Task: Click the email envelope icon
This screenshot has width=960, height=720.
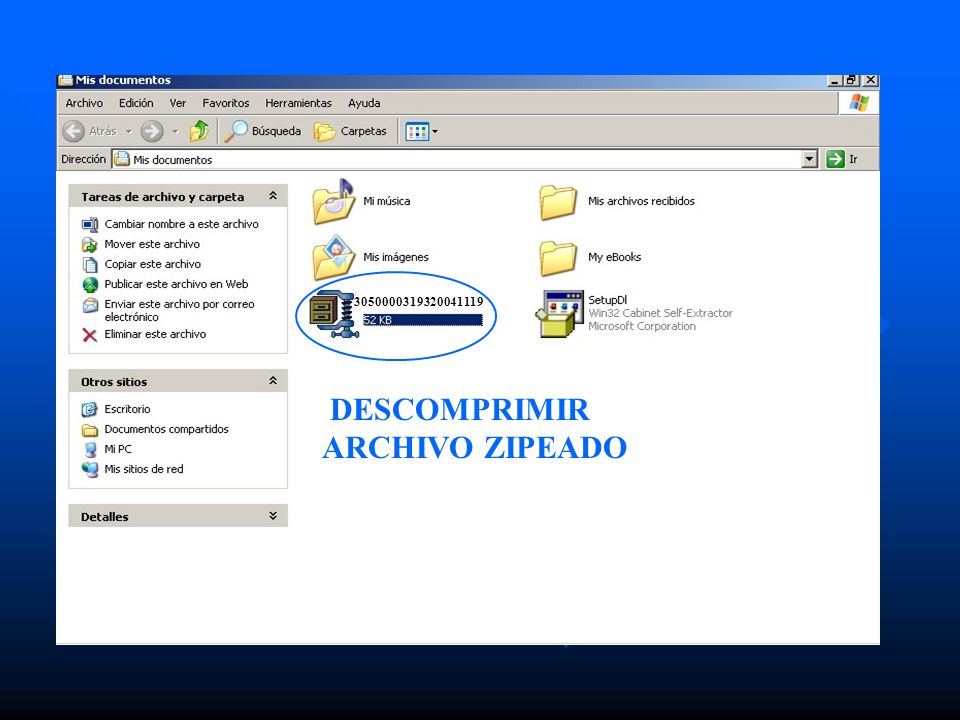Action: [90, 305]
